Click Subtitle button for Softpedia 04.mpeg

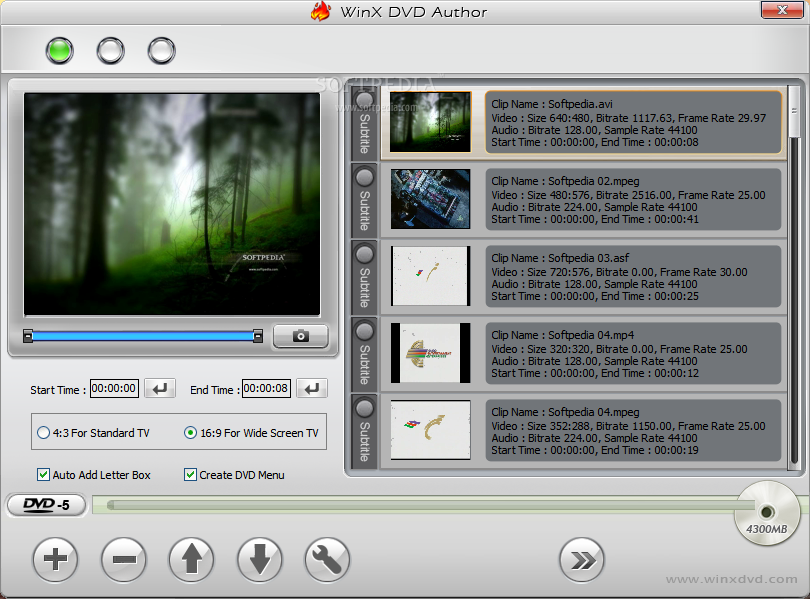[364, 431]
